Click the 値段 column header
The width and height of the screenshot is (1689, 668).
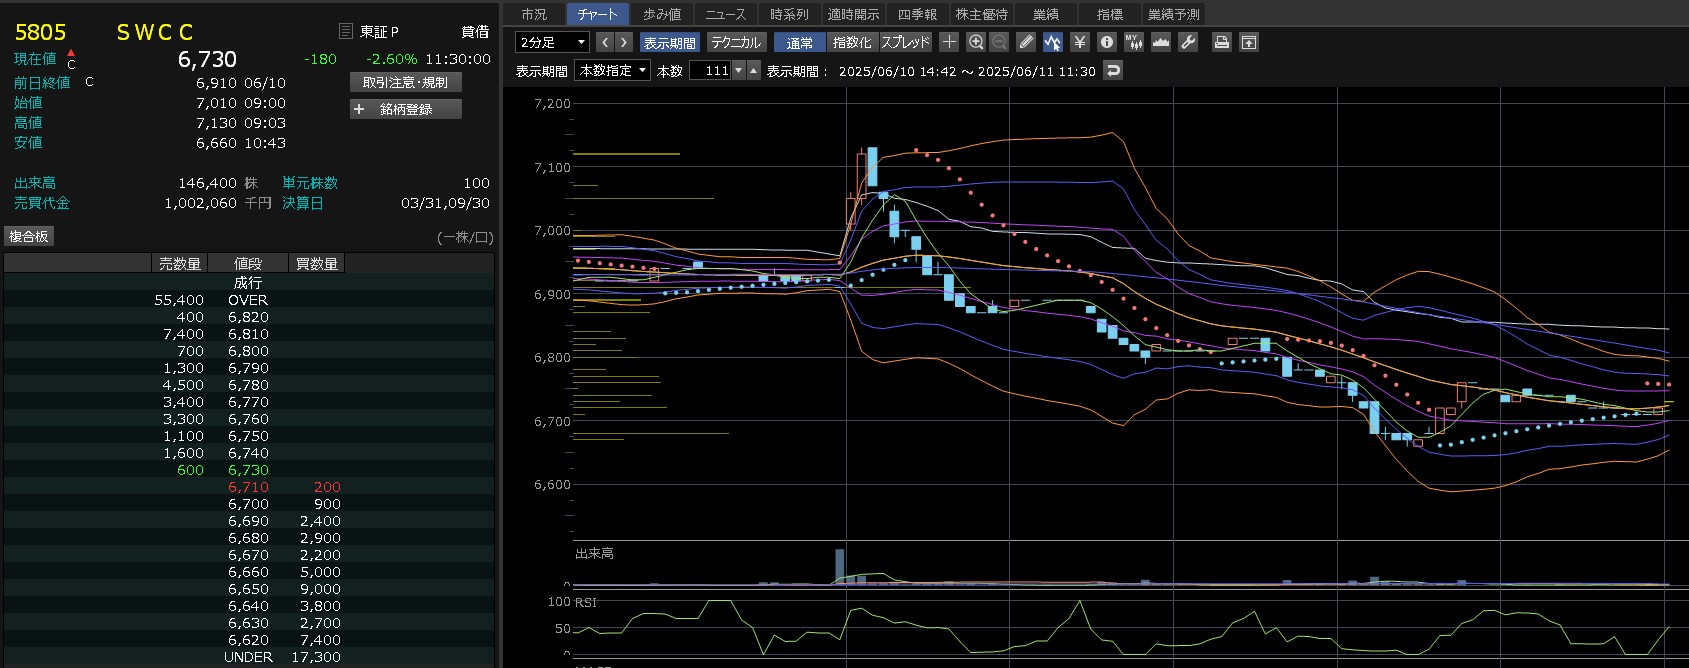(x=248, y=263)
